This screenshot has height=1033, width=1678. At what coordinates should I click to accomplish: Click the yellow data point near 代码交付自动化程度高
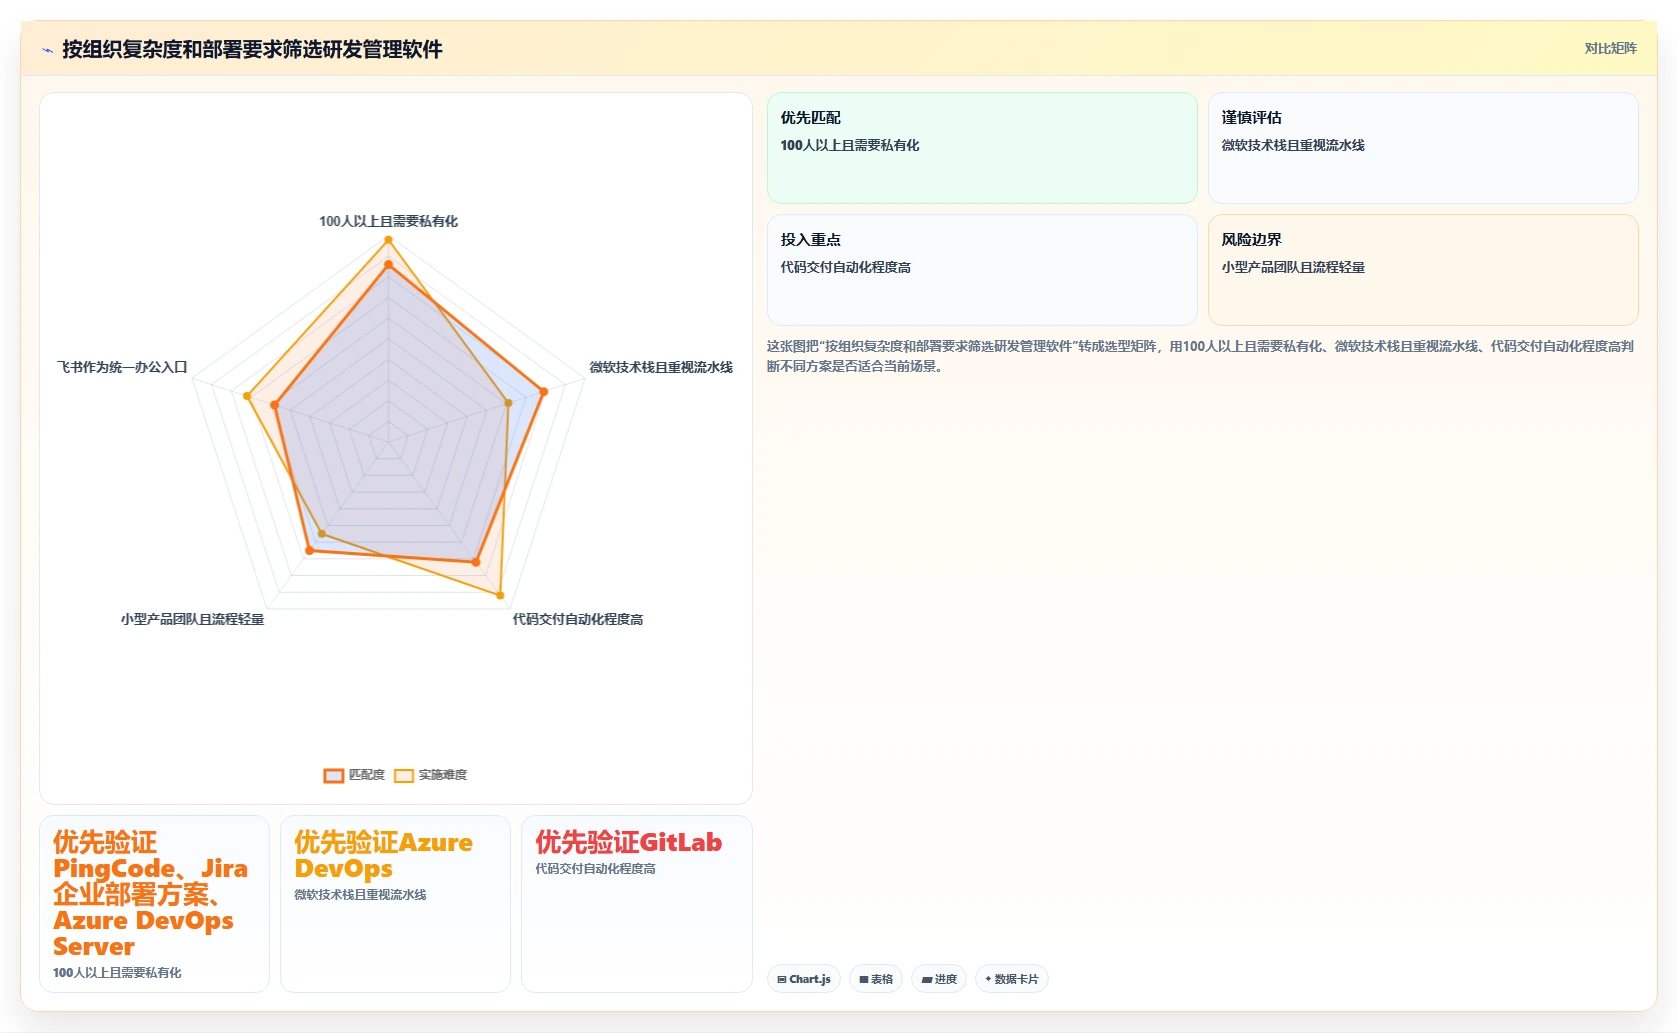point(500,595)
